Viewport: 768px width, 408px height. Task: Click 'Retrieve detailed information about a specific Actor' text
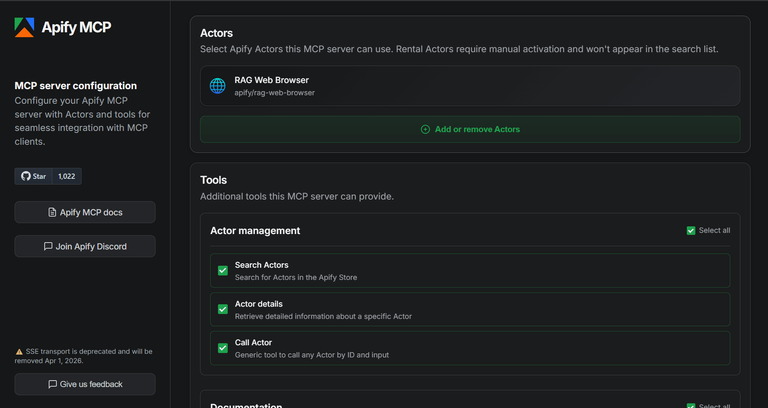tap(323, 316)
